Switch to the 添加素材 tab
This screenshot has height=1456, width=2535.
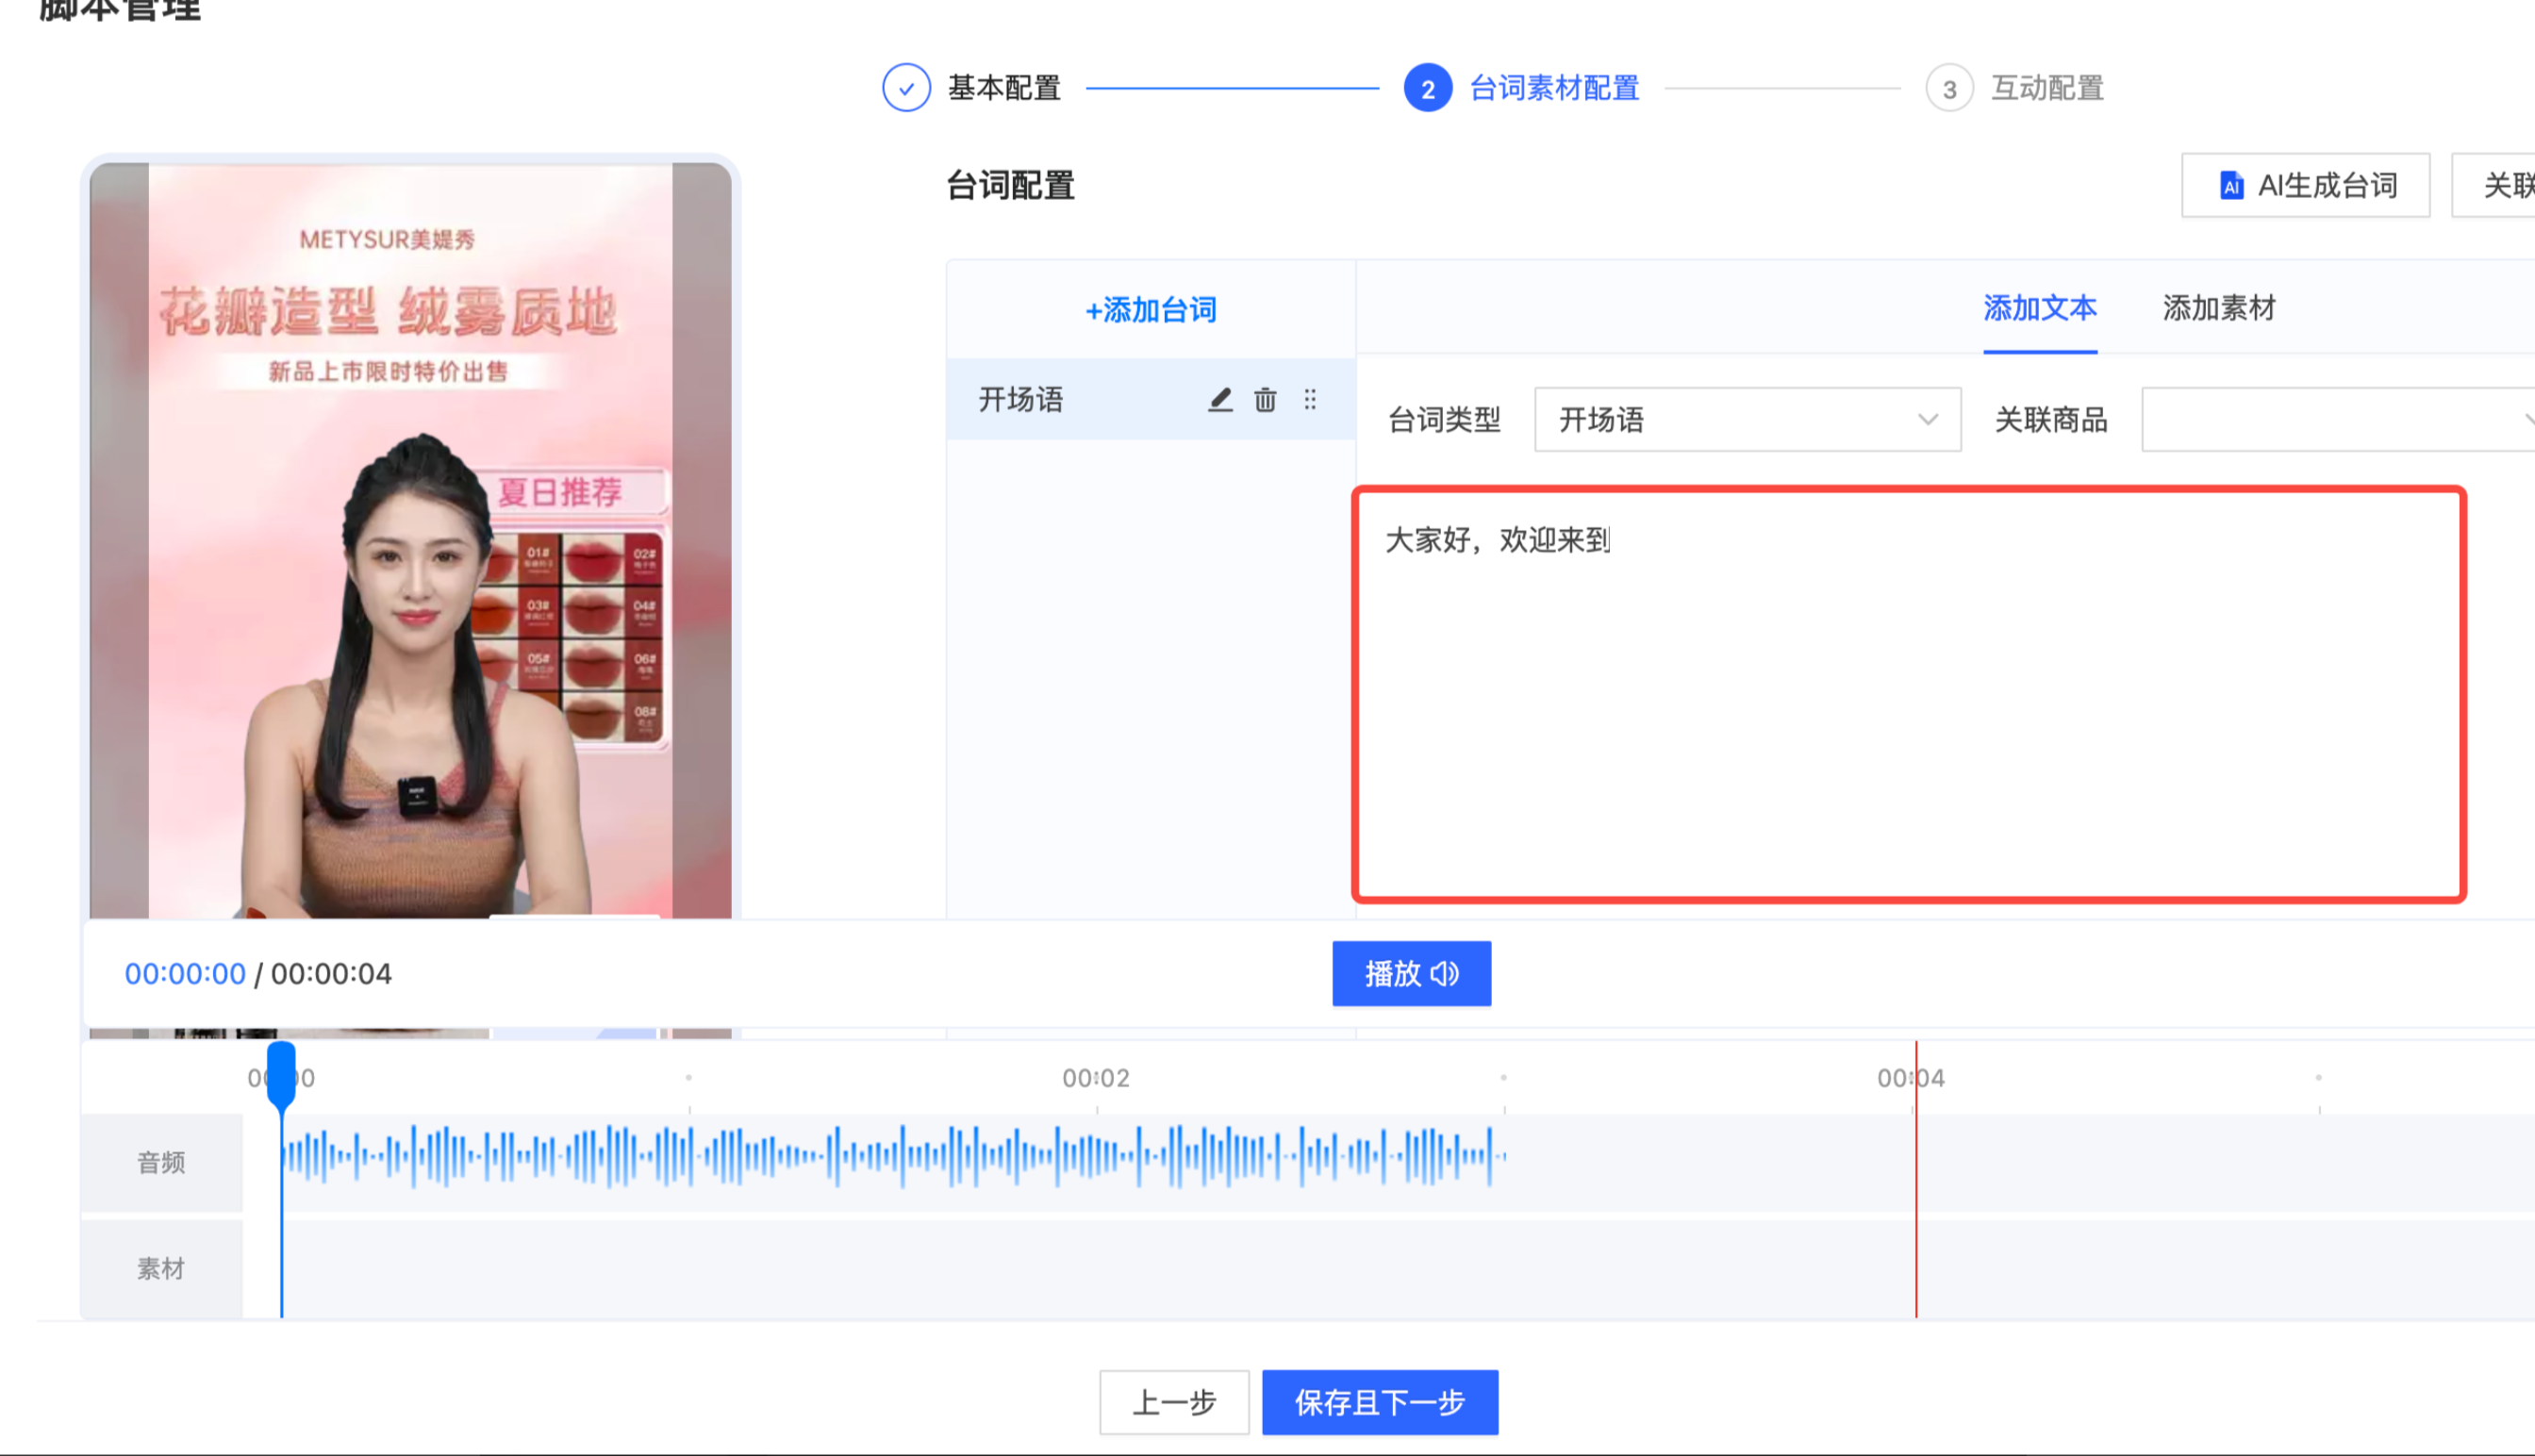2218,309
